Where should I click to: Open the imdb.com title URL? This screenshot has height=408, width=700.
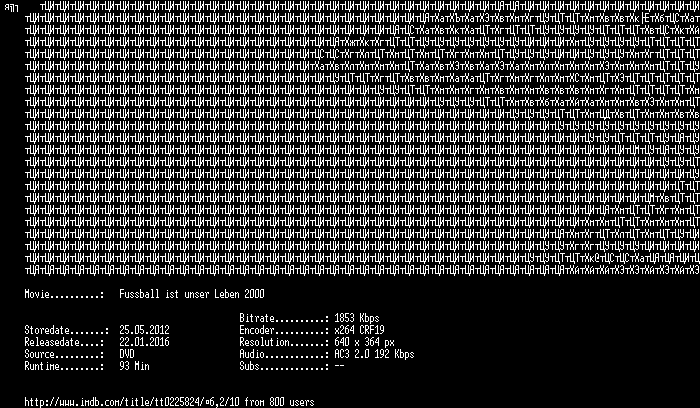pyautogui.click(x=114, y=402)
